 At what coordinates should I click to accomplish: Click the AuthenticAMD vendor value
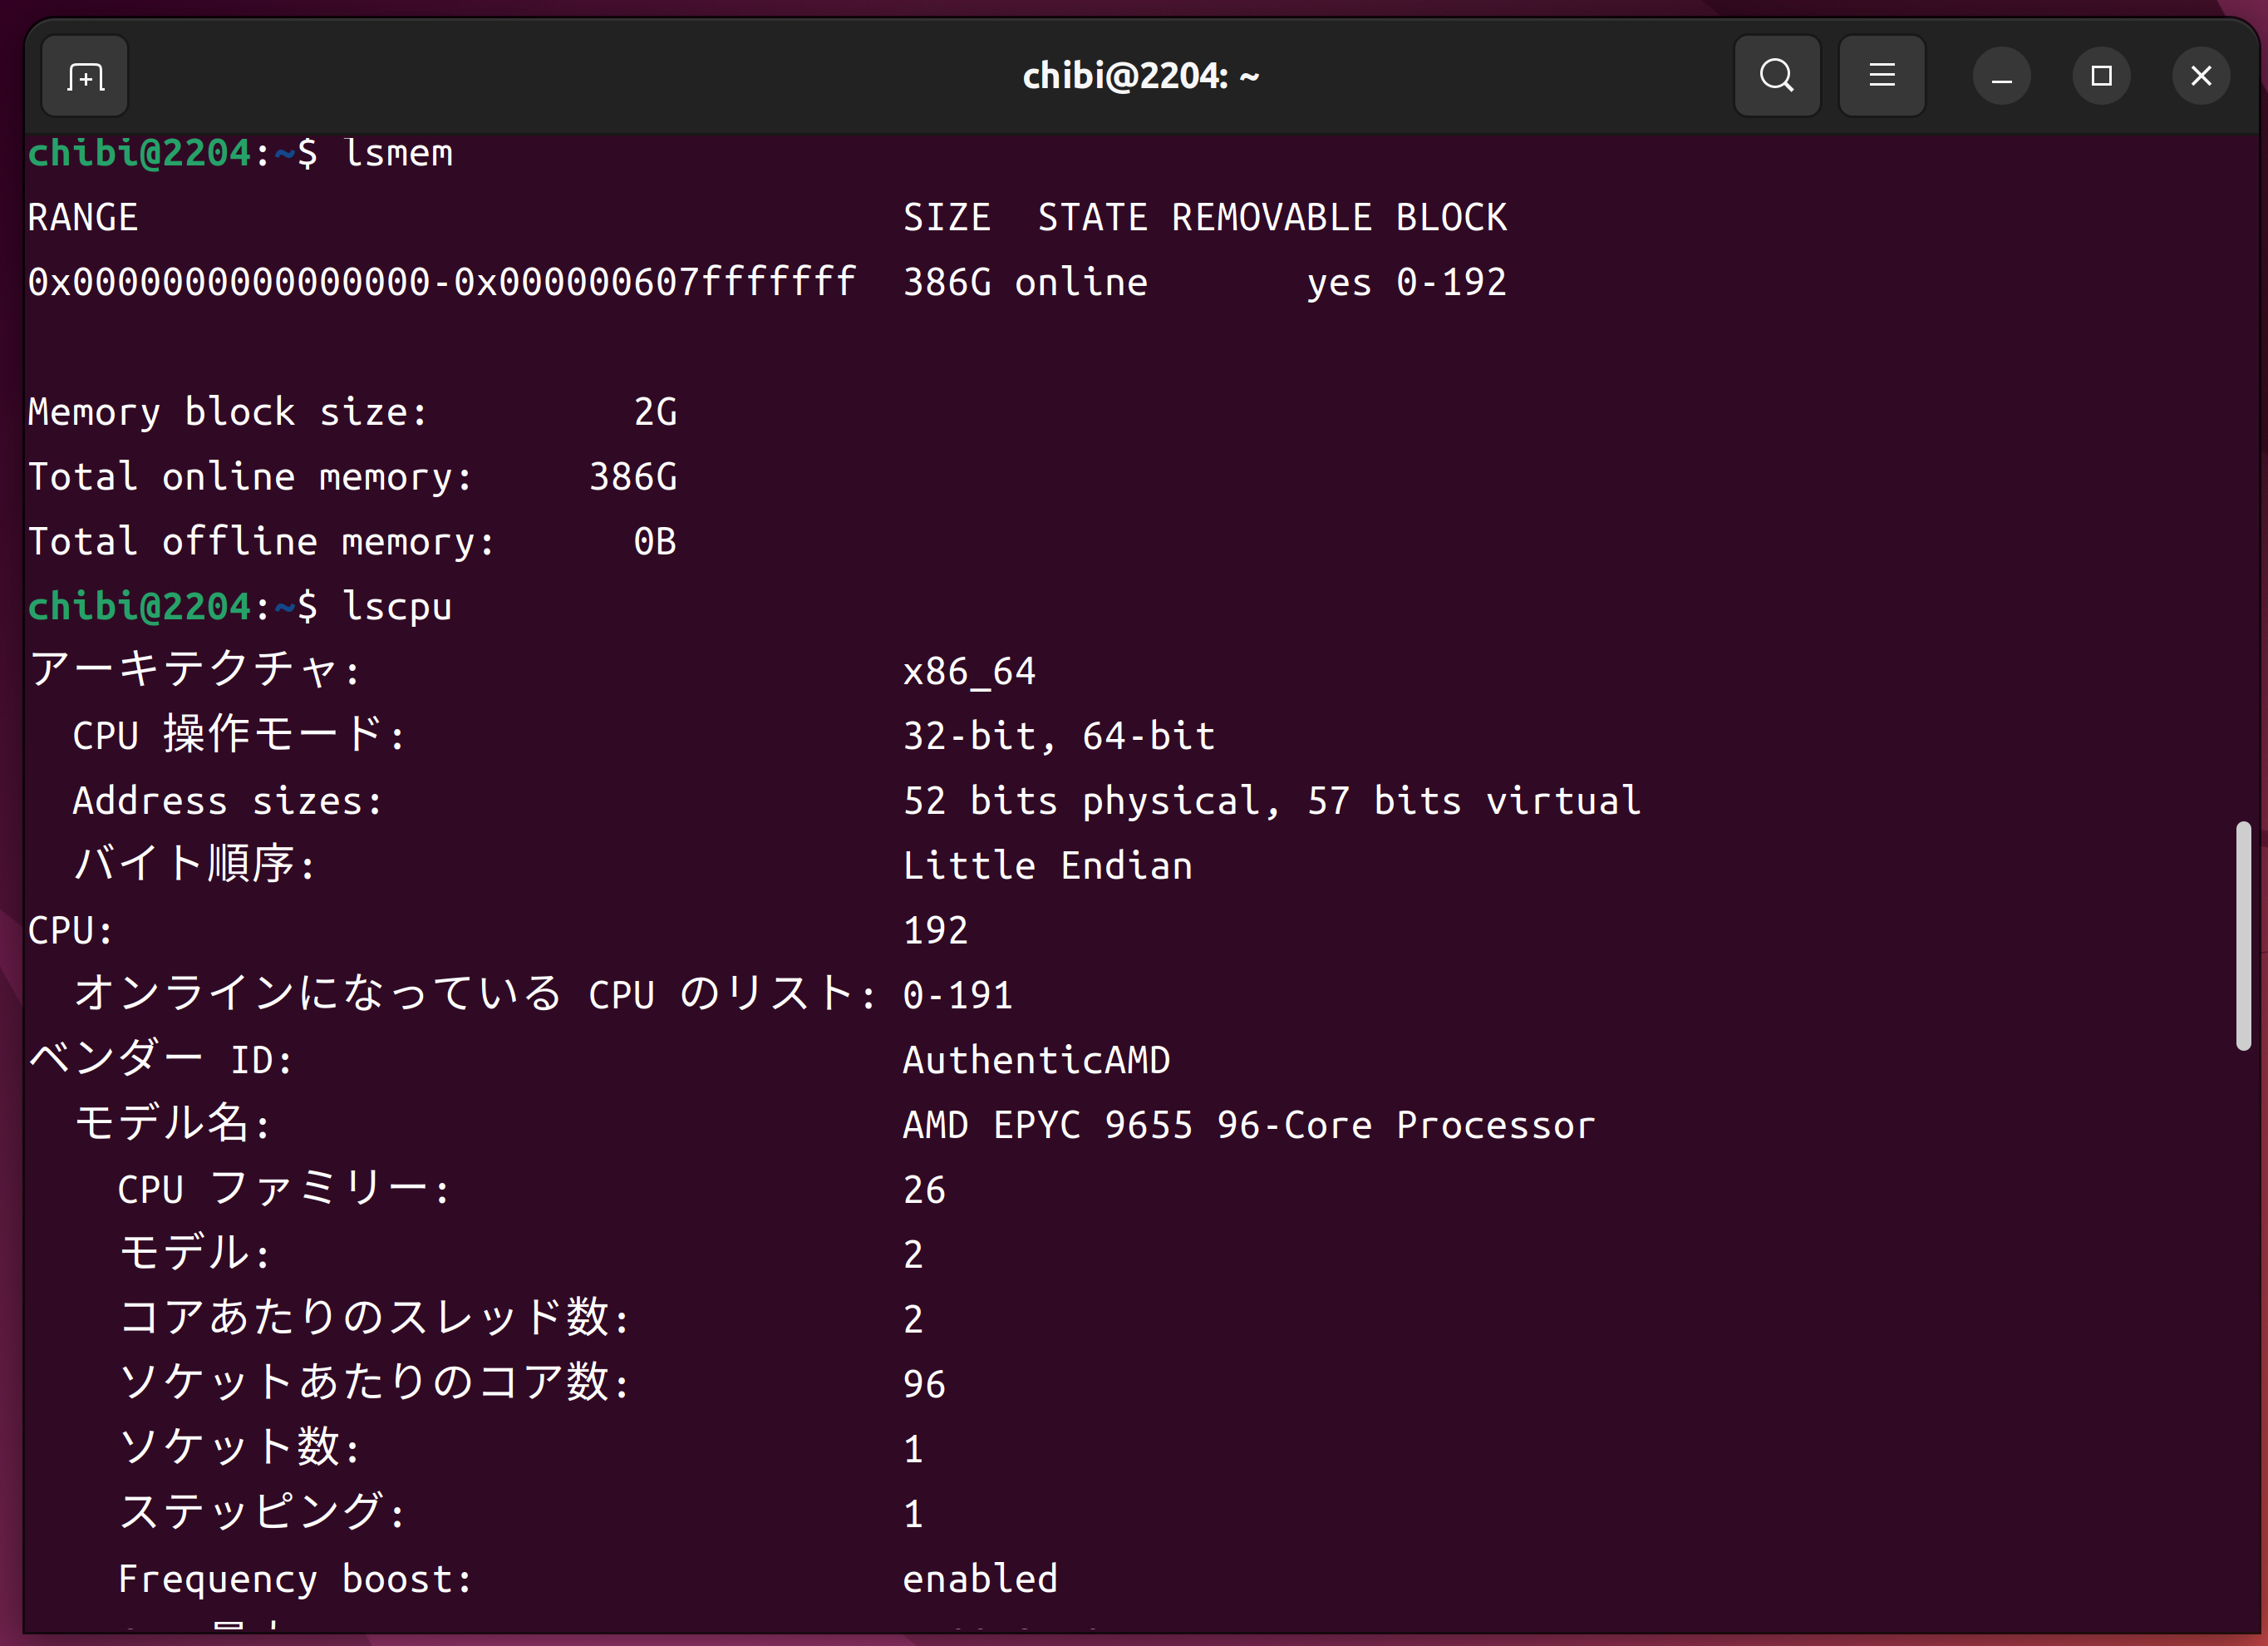pyautogui.click(x=1036, y=1060)
